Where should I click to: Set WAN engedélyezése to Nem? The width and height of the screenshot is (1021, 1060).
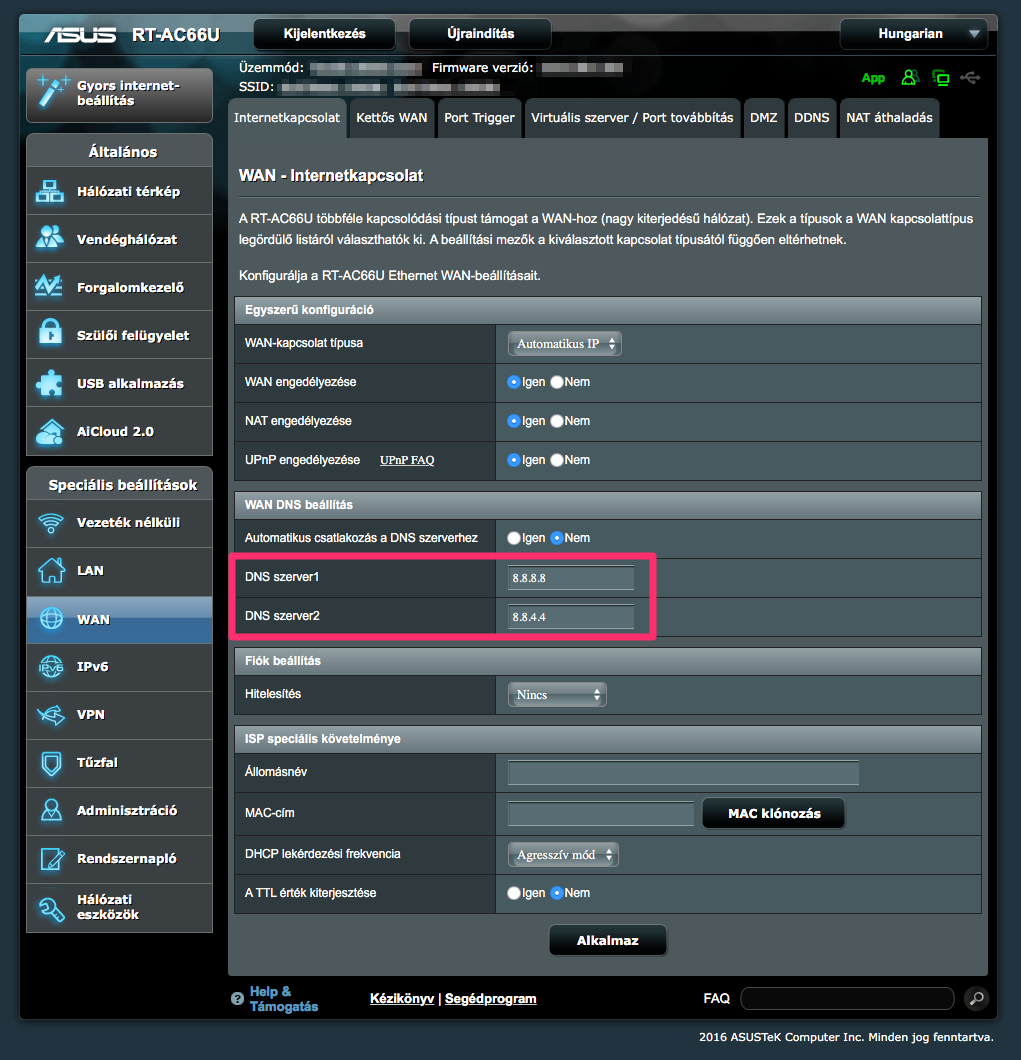tap(556, 382)
